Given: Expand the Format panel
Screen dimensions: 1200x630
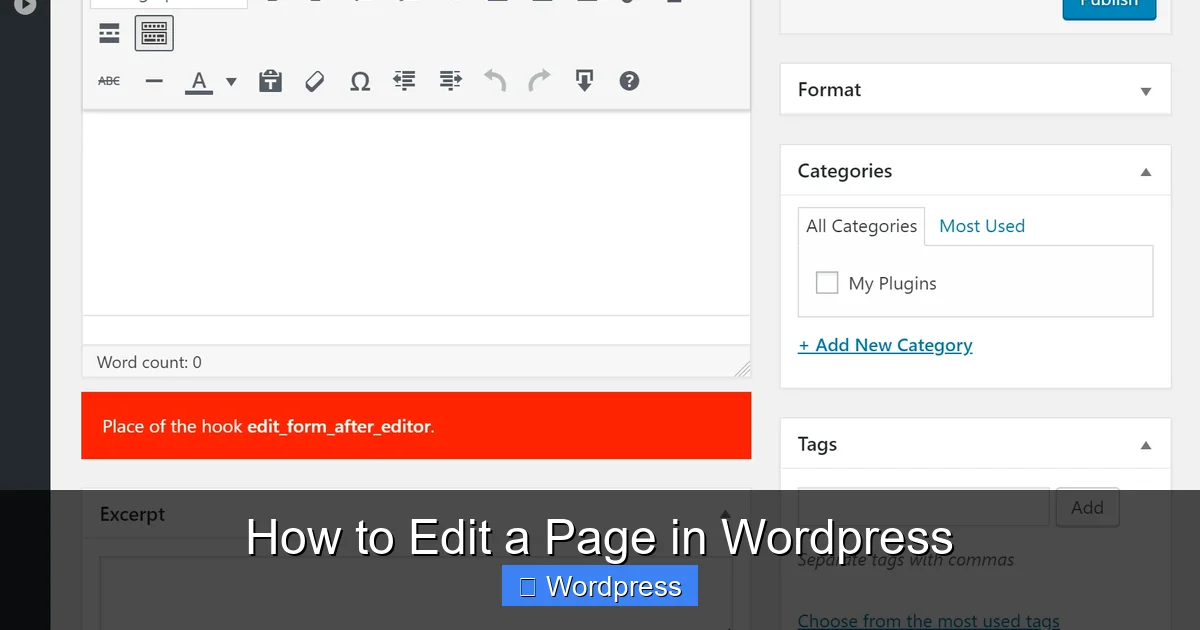Looking at the screenshot, I should coord(1145,90).
